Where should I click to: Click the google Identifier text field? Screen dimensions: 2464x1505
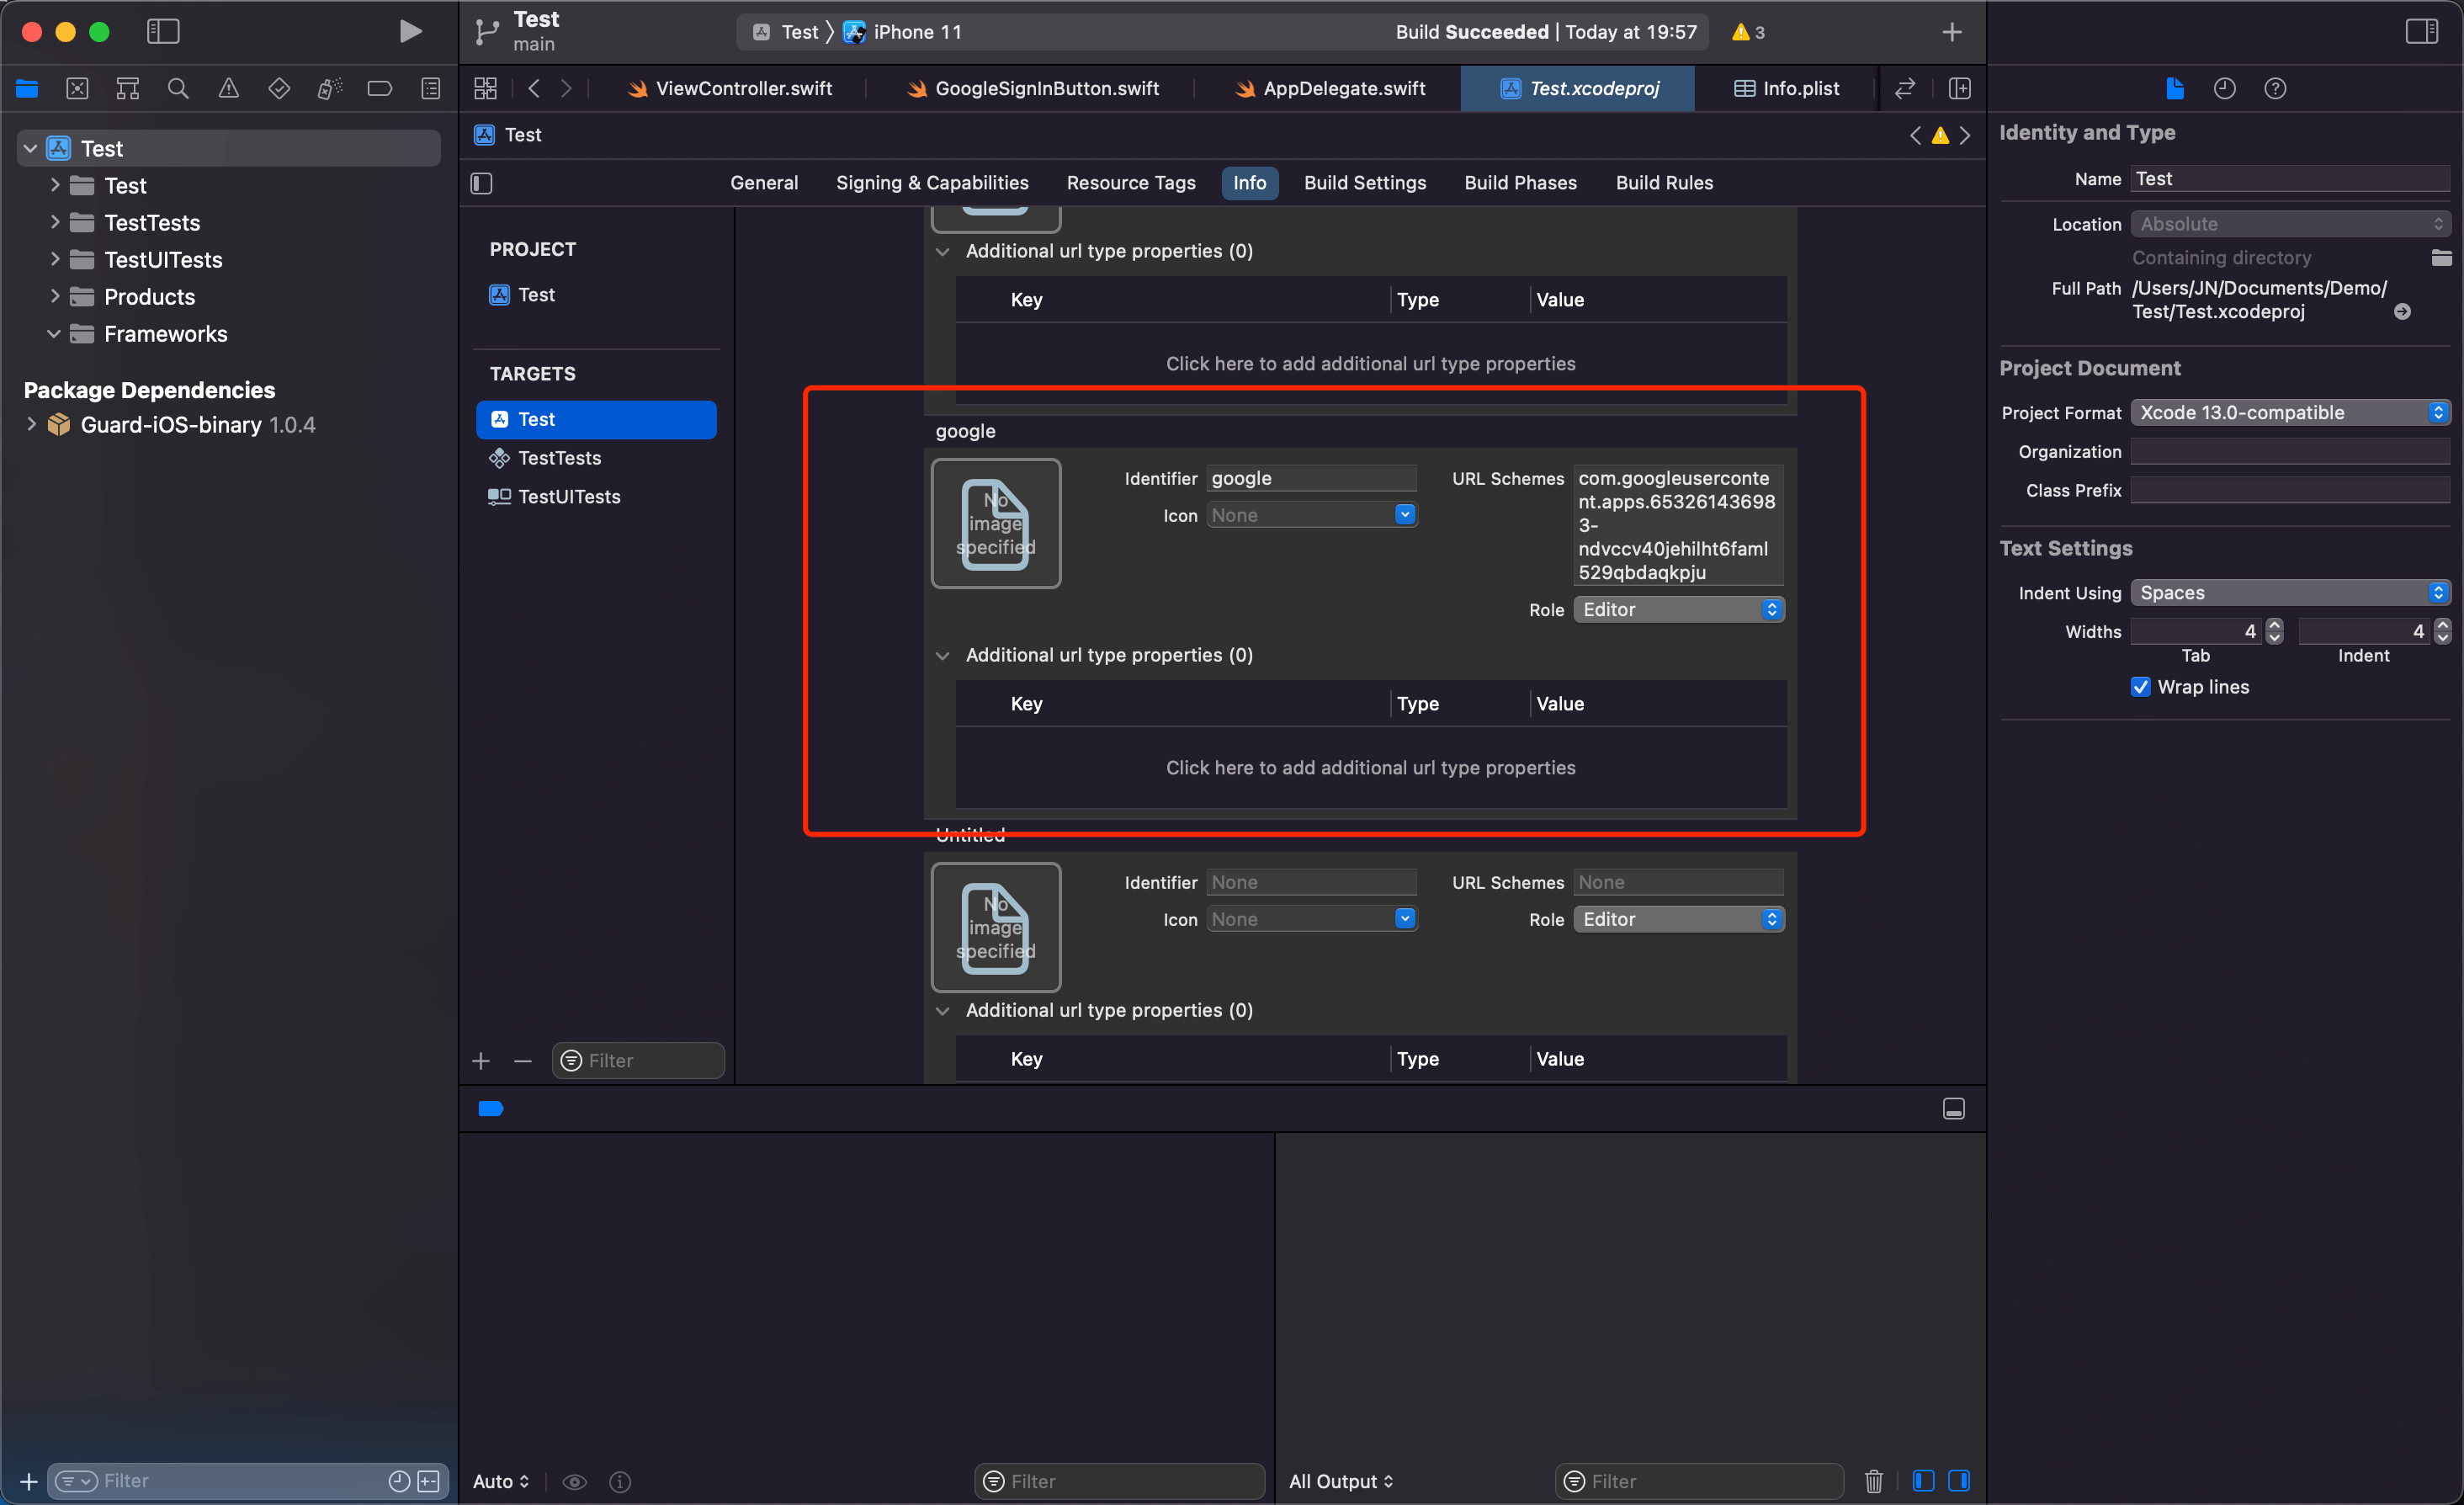click(x=1310, y=478)
